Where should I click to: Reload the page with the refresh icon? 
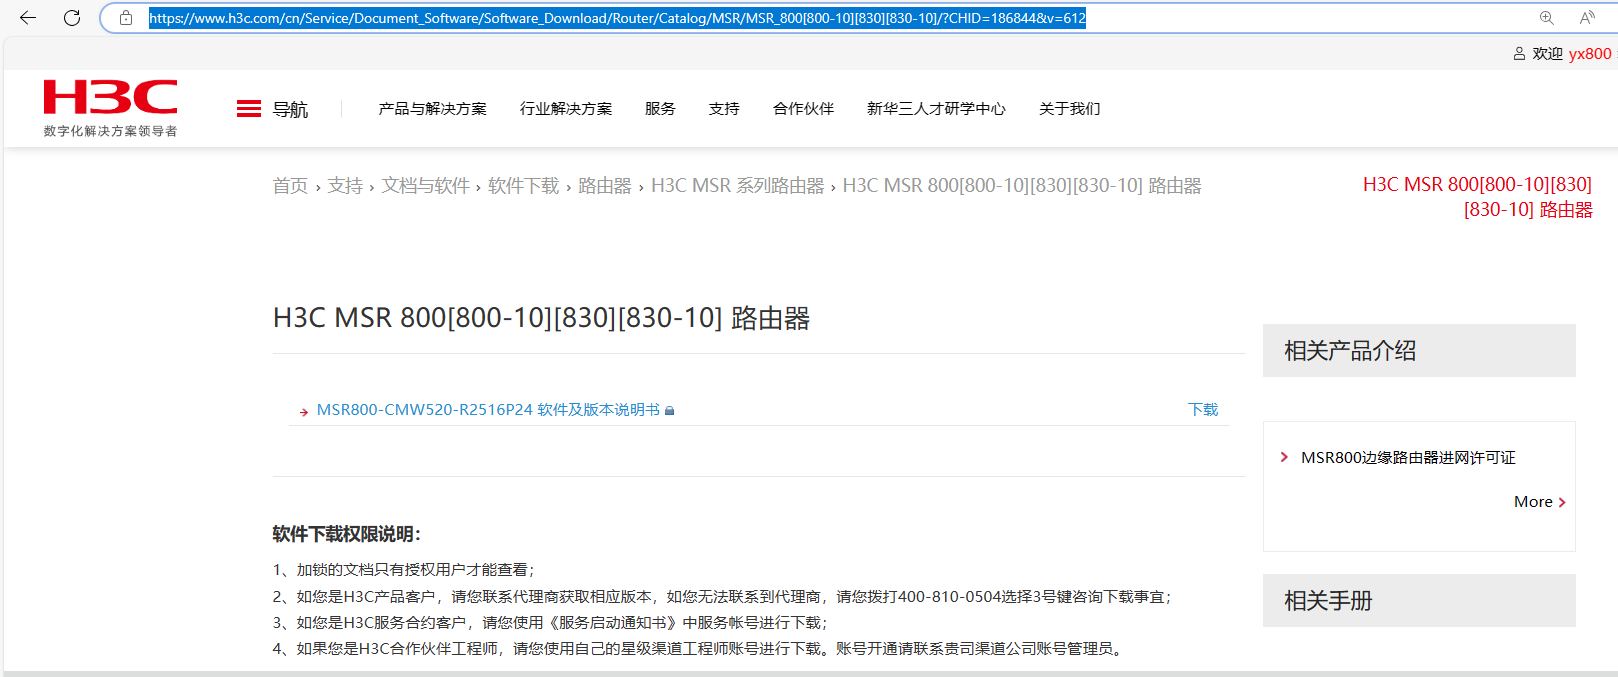[72, 18]
